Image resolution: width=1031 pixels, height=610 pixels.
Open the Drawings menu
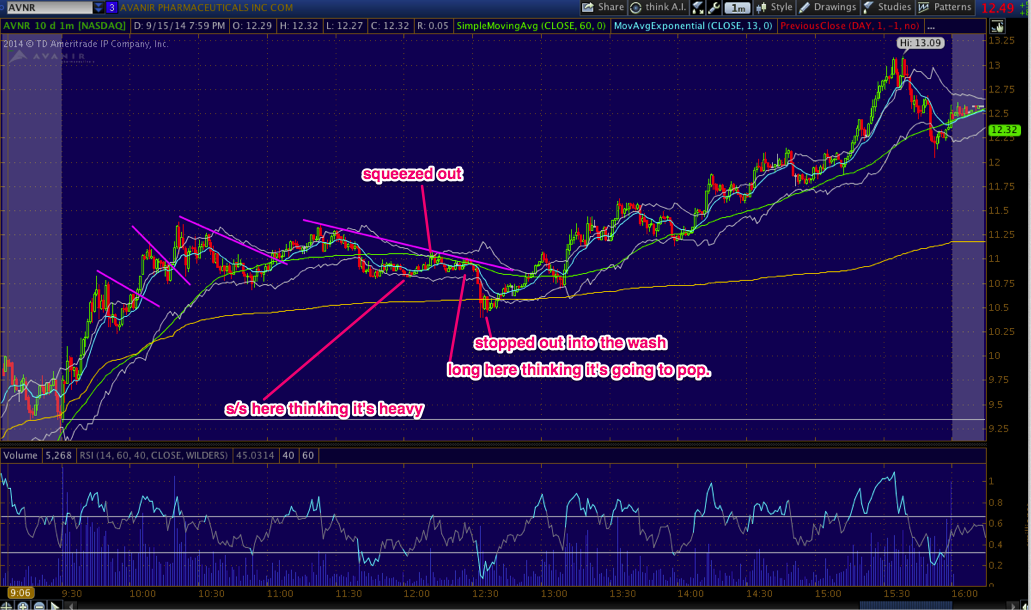pos(826,7)
